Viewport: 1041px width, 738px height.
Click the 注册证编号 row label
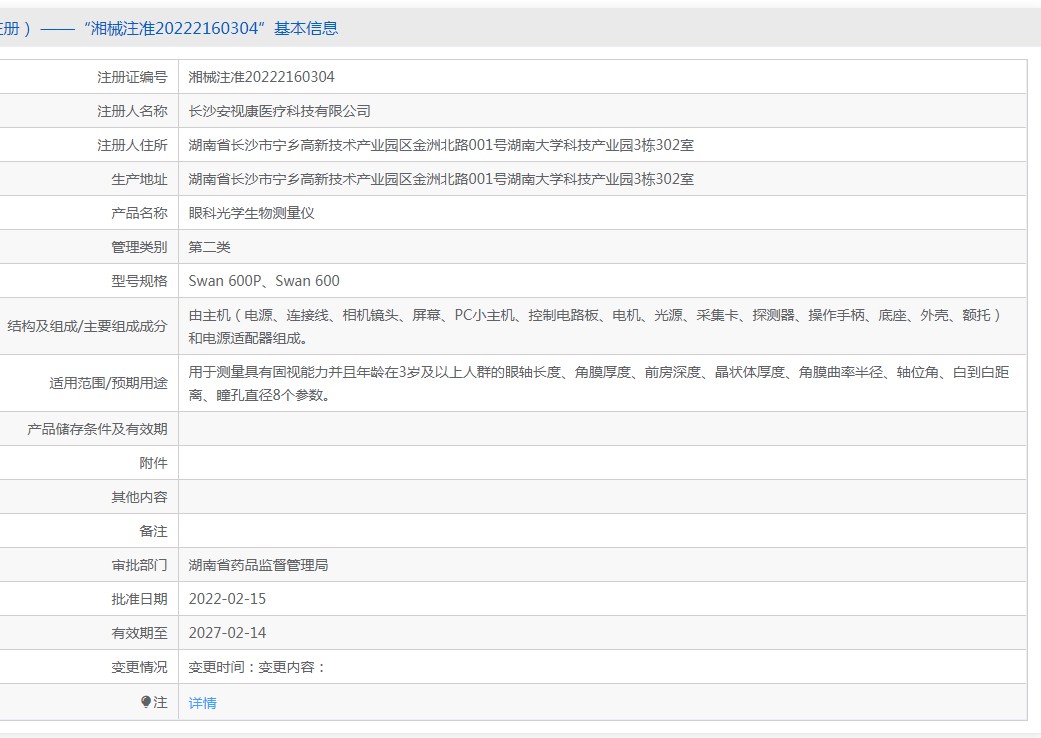[132, 77]
